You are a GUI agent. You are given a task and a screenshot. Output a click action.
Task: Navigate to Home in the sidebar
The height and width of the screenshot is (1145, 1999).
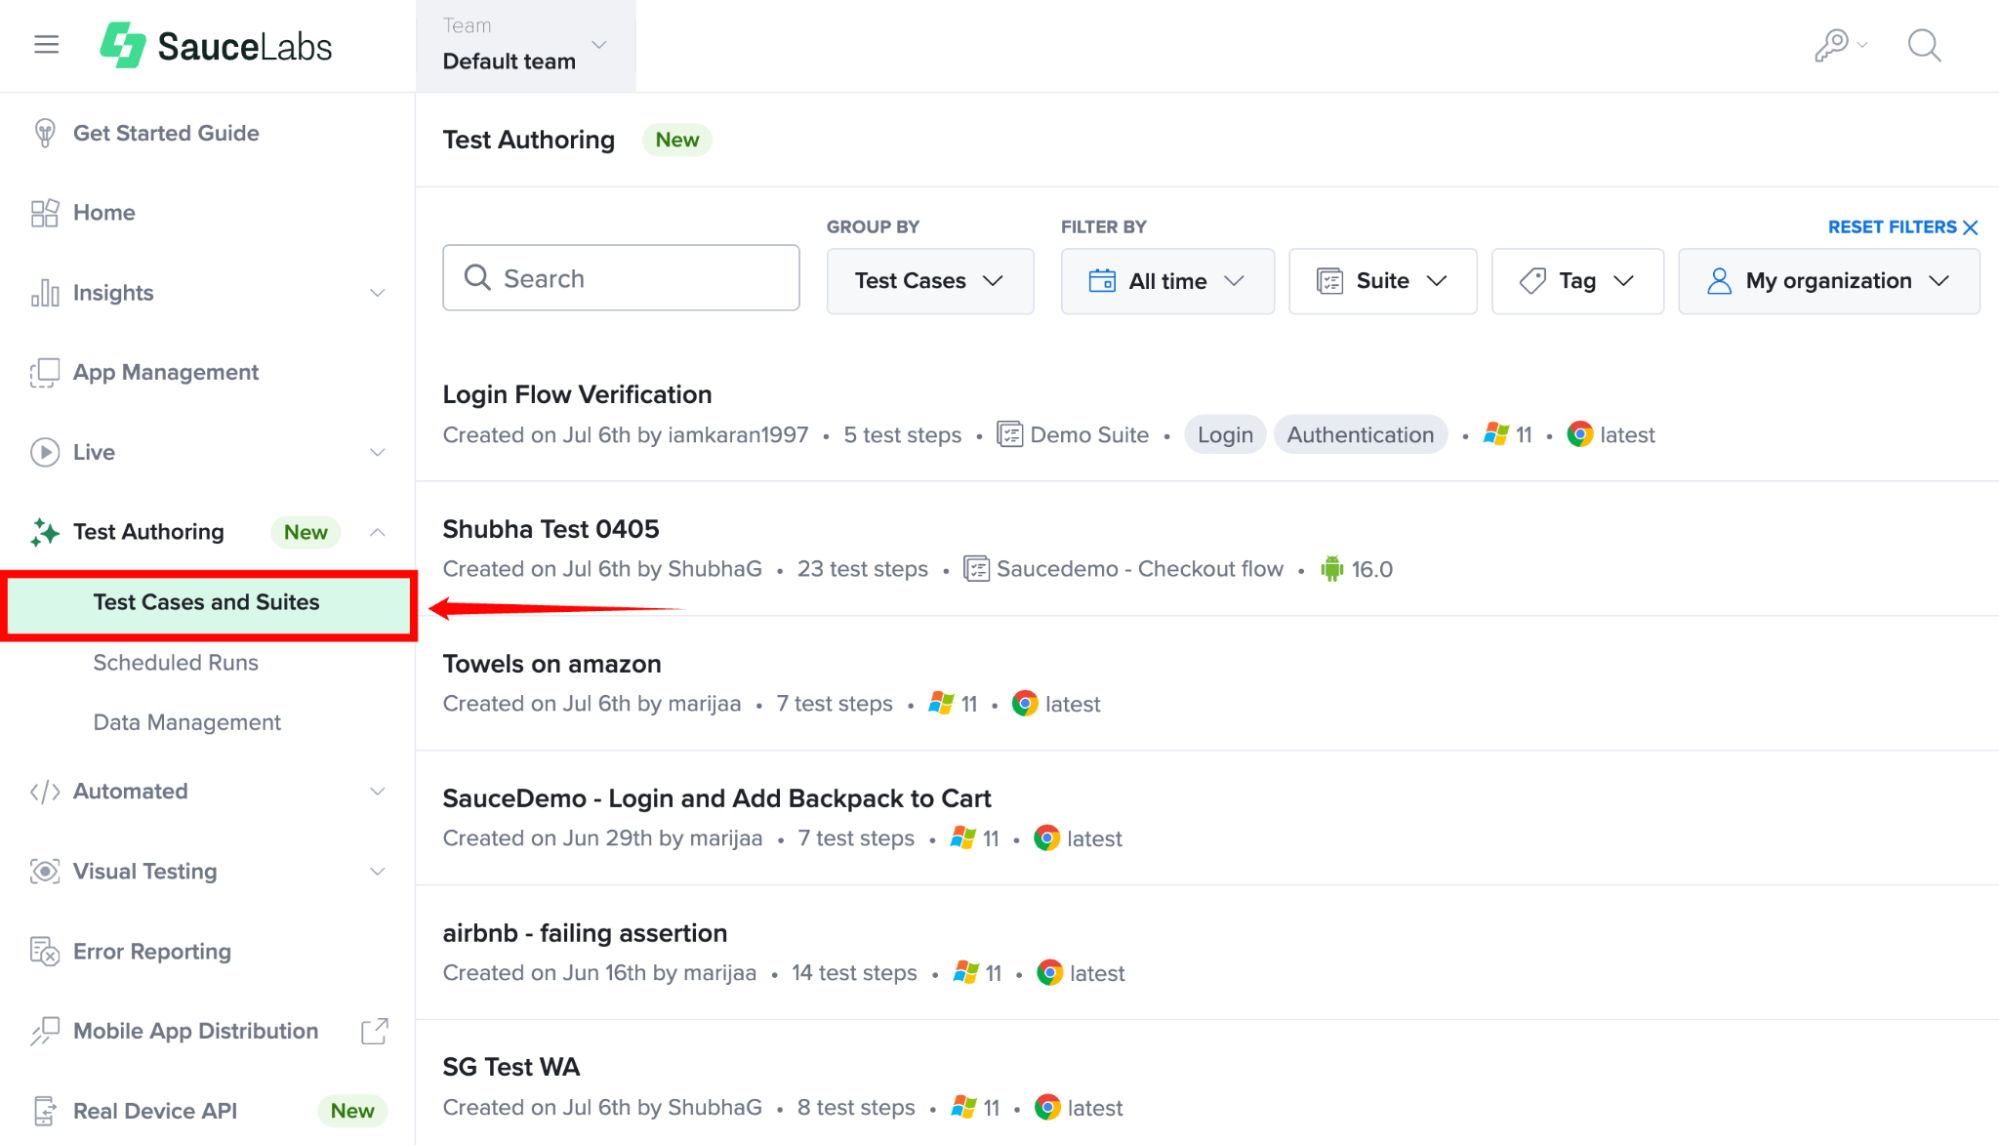pyautogui.click(x=104, y=213)
